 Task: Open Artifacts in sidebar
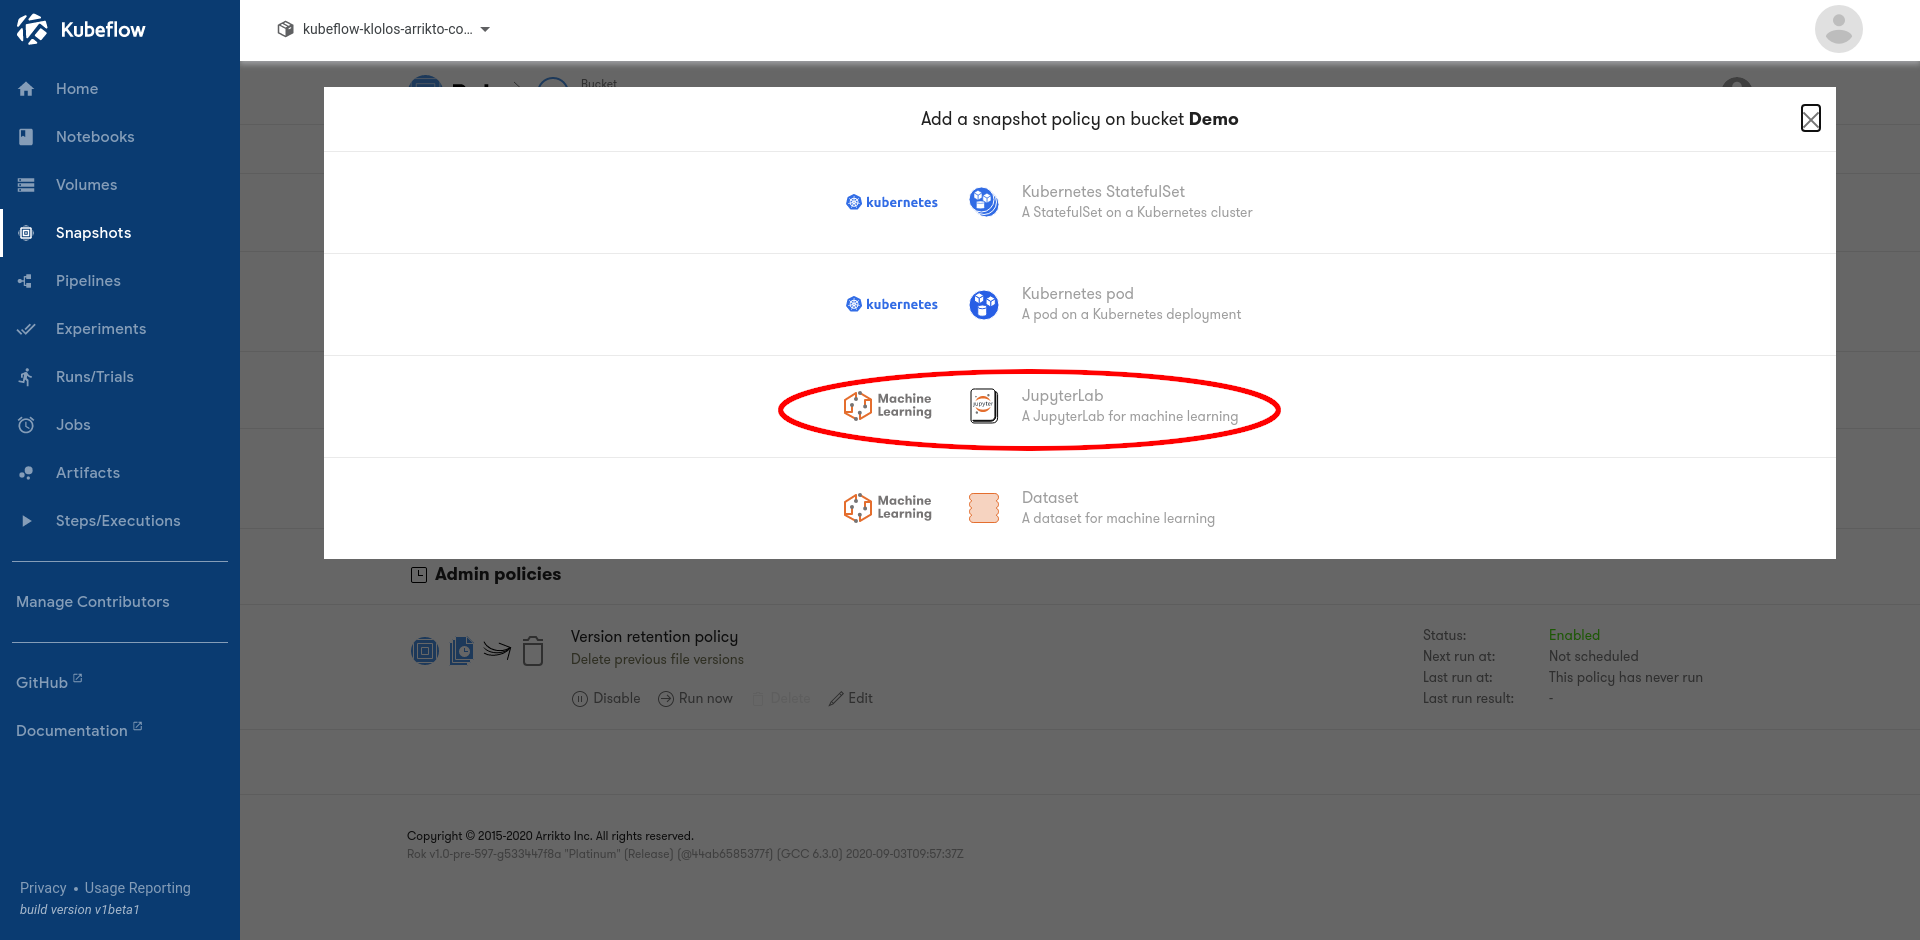coord(88,473)
